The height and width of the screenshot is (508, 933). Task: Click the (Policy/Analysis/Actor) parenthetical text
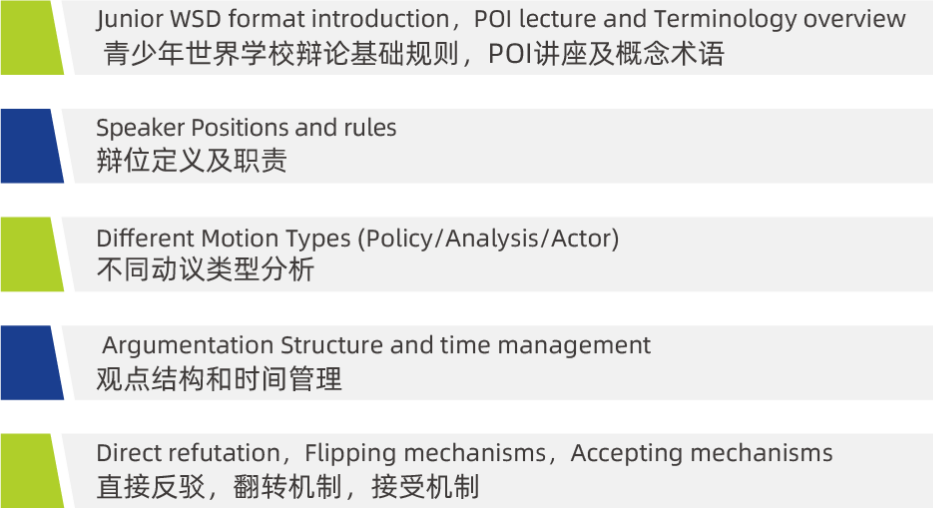tap(488, 239)
